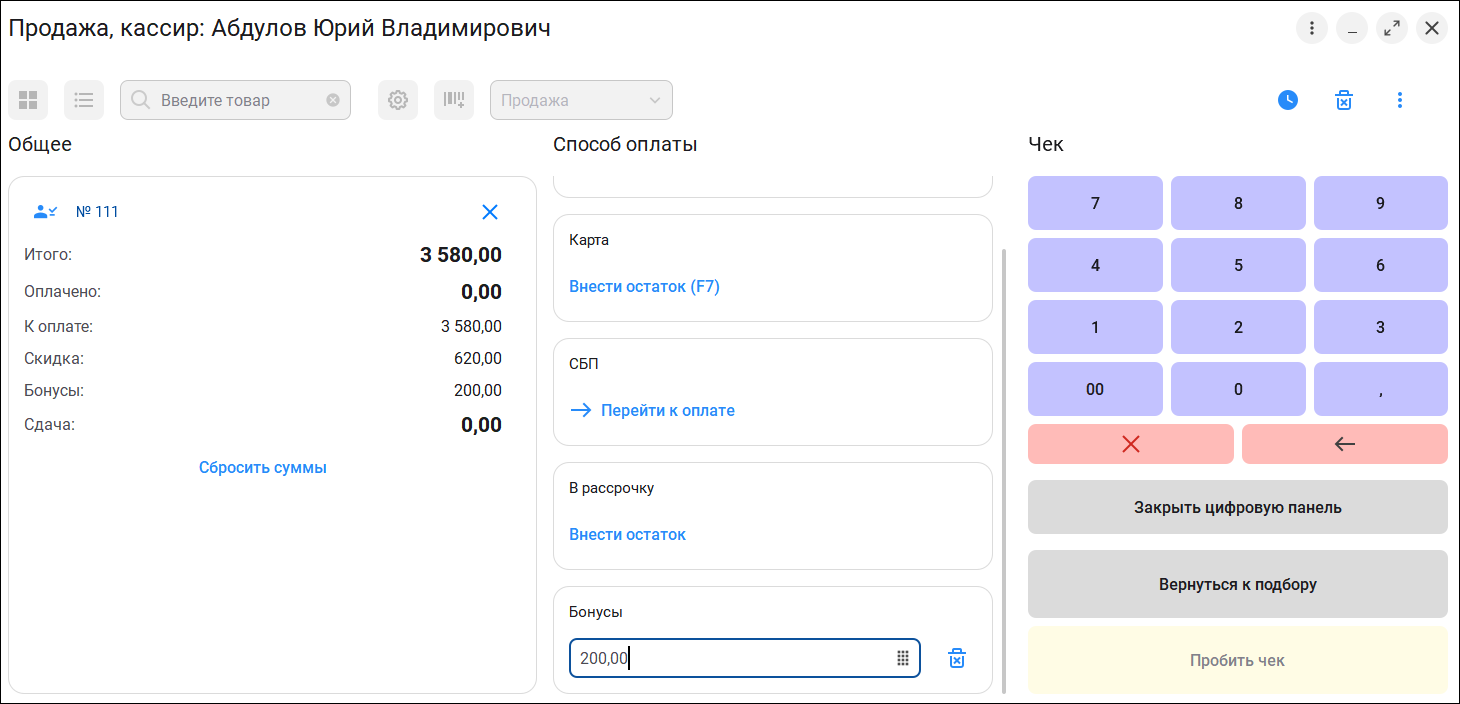Click the add barcode icon
This screenshot has width=1460, height=704.
click(x=454, y=100)
